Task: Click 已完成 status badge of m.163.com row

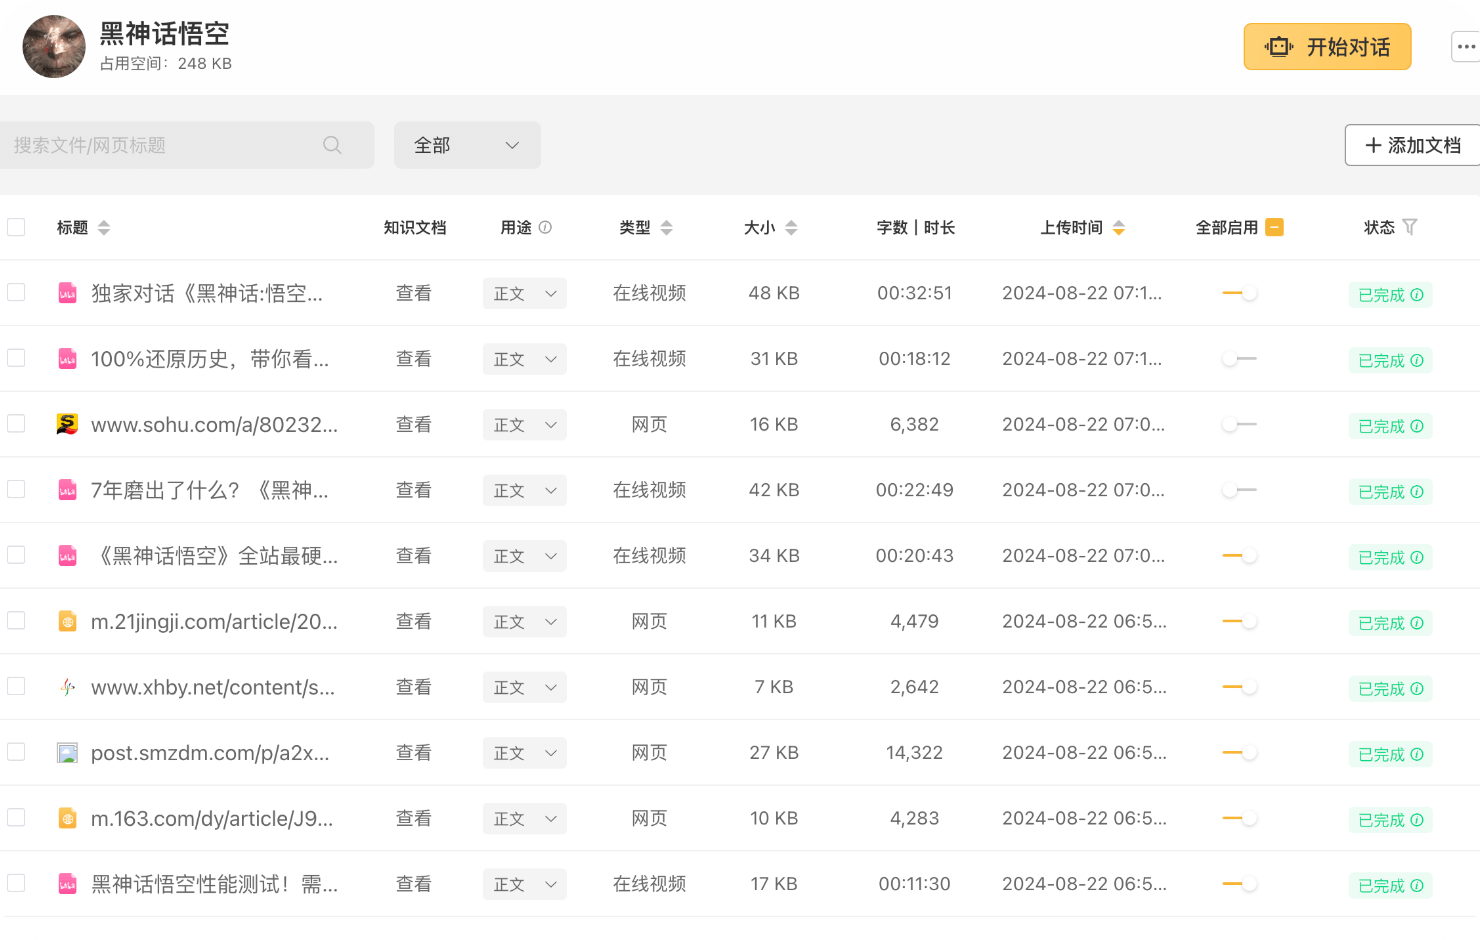Action: [1390, 820]
